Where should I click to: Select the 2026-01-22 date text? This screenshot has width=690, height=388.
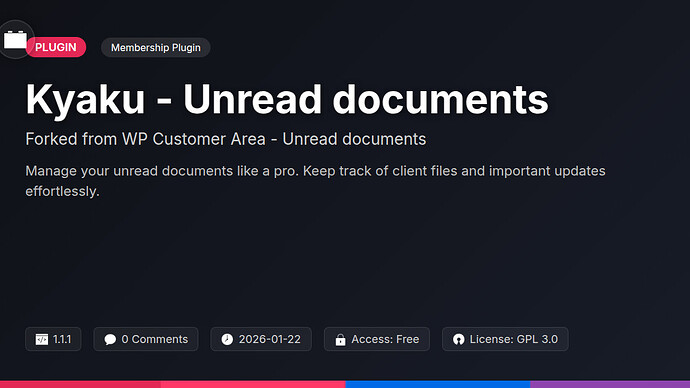click(x=270, y=339)
